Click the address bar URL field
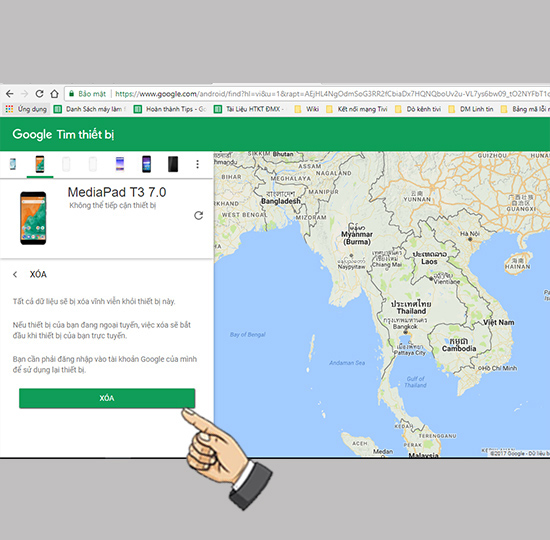550x540 pixels. point(330,94)
